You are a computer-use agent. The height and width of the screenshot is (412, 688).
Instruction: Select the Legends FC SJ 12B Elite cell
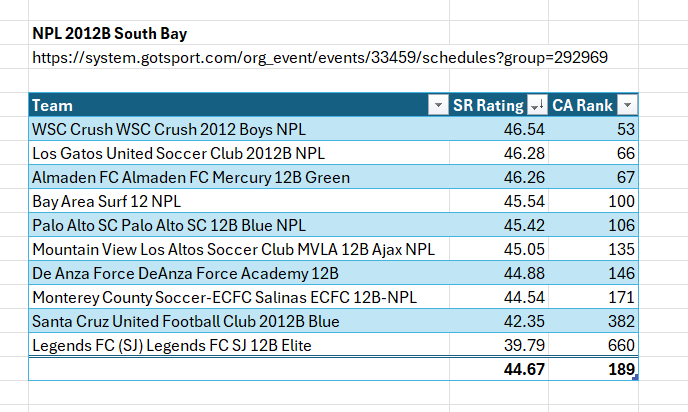click(172, 345)
